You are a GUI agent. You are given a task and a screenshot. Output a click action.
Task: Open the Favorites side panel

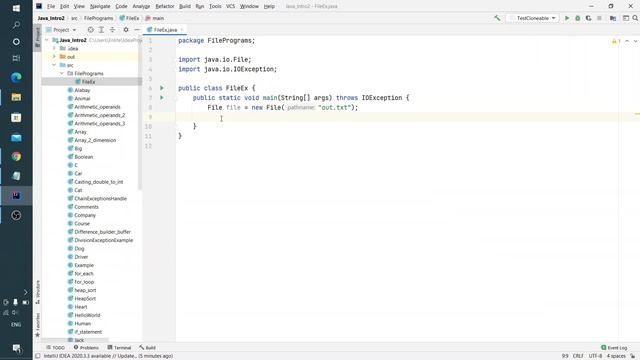[38, 324]
